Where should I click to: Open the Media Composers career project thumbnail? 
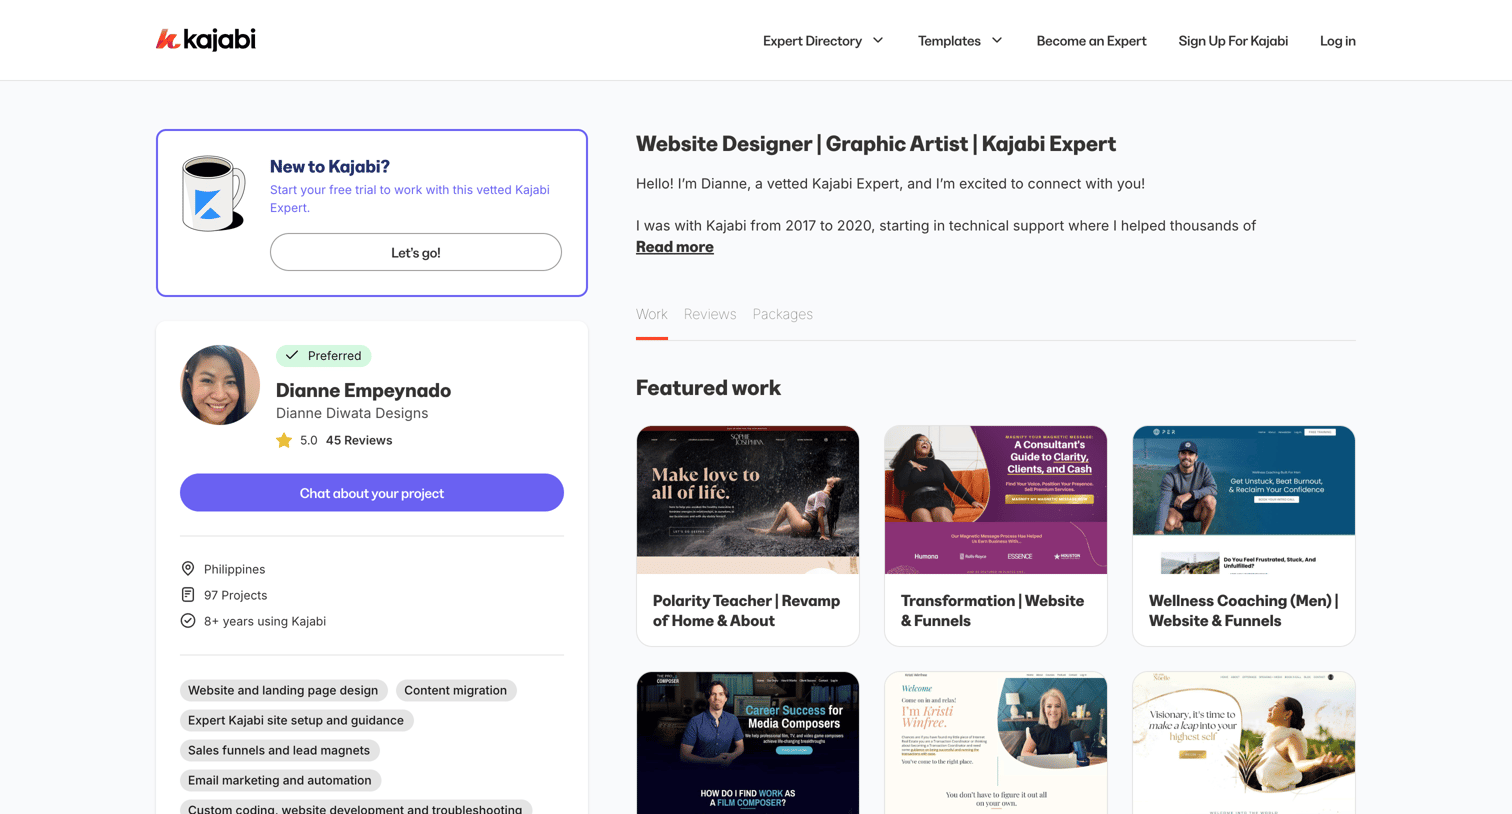[x=748, y=743]
